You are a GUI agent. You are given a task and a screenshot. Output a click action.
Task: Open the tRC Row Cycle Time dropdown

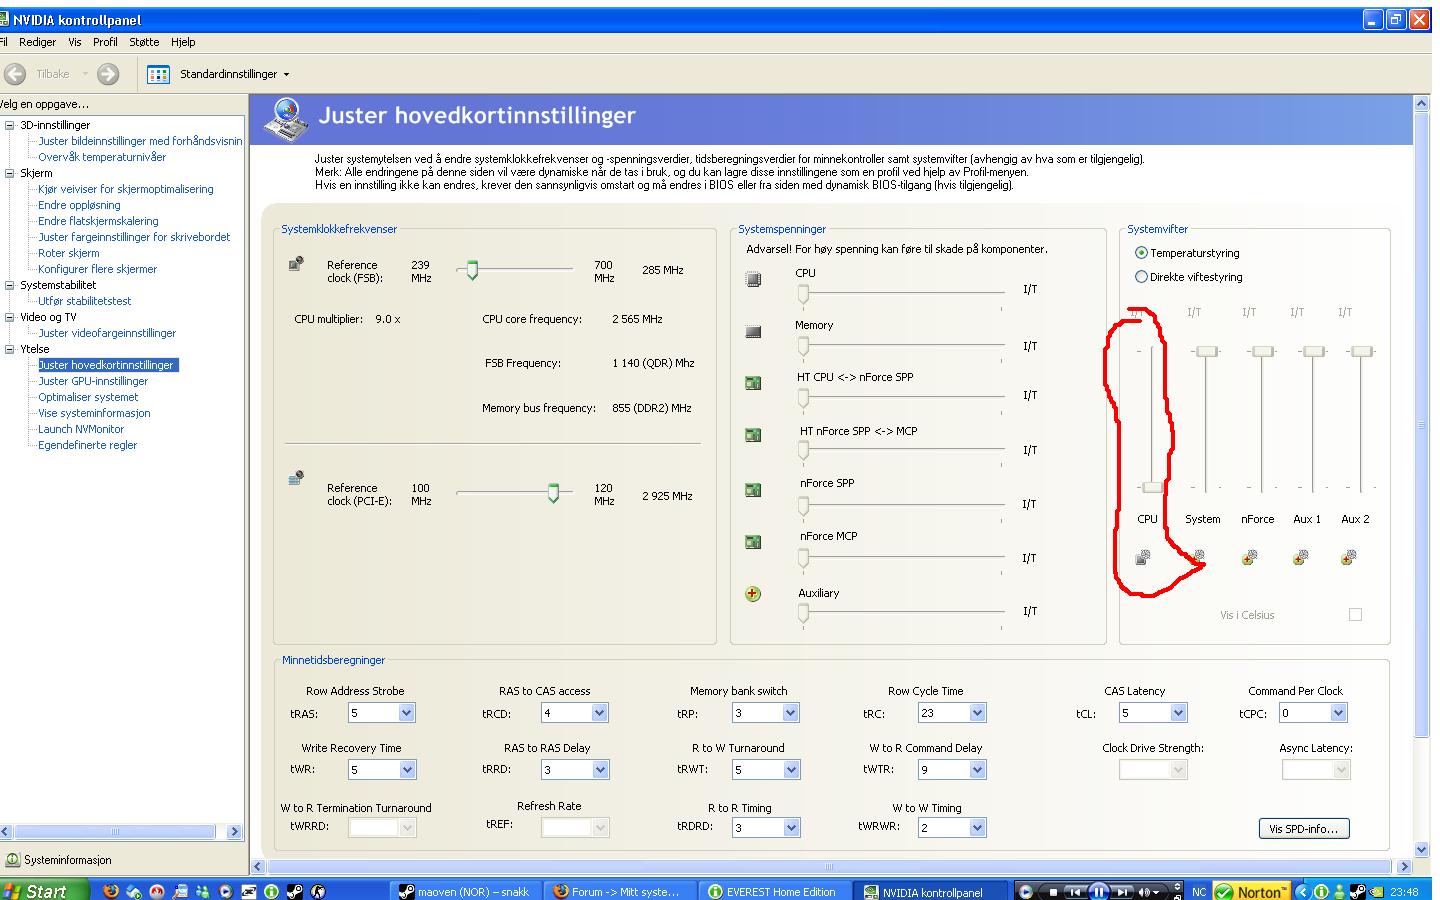(x=977, y=713)
